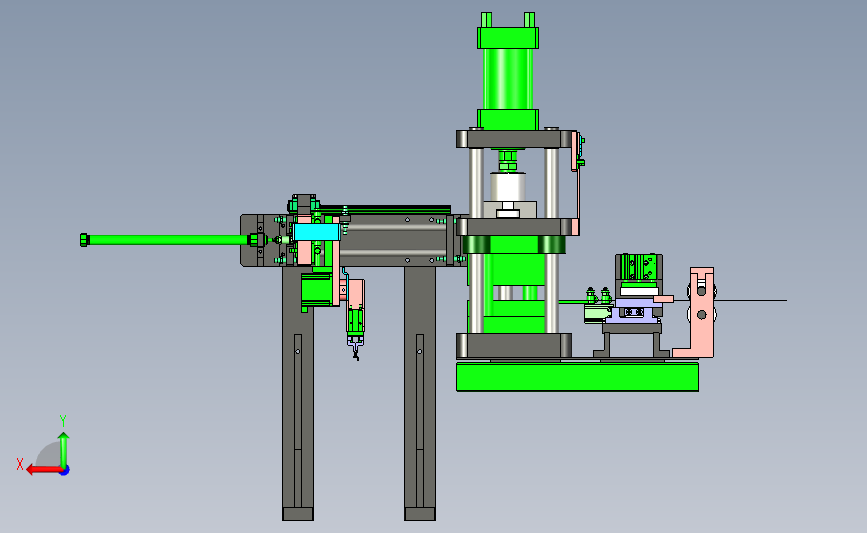Image resolution: width=867 pixels, height=533 pixels.
Task: Click the green Y label above the triad
Action: point(63,421)
